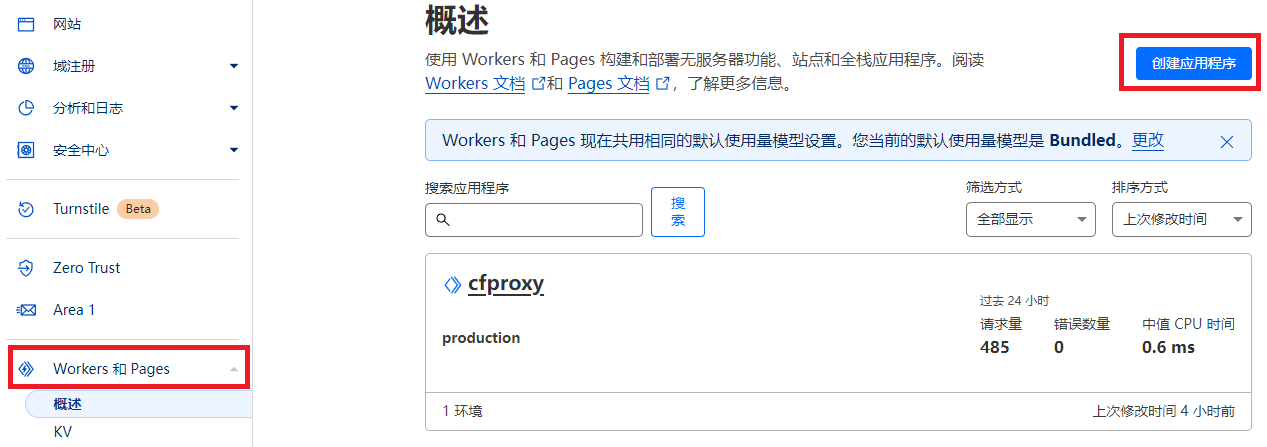Image resolution: width=1267 pixels, height=447 pixels.
Task: Expand the 安全中心 sidebar section
Action: (x=234, y=150)
